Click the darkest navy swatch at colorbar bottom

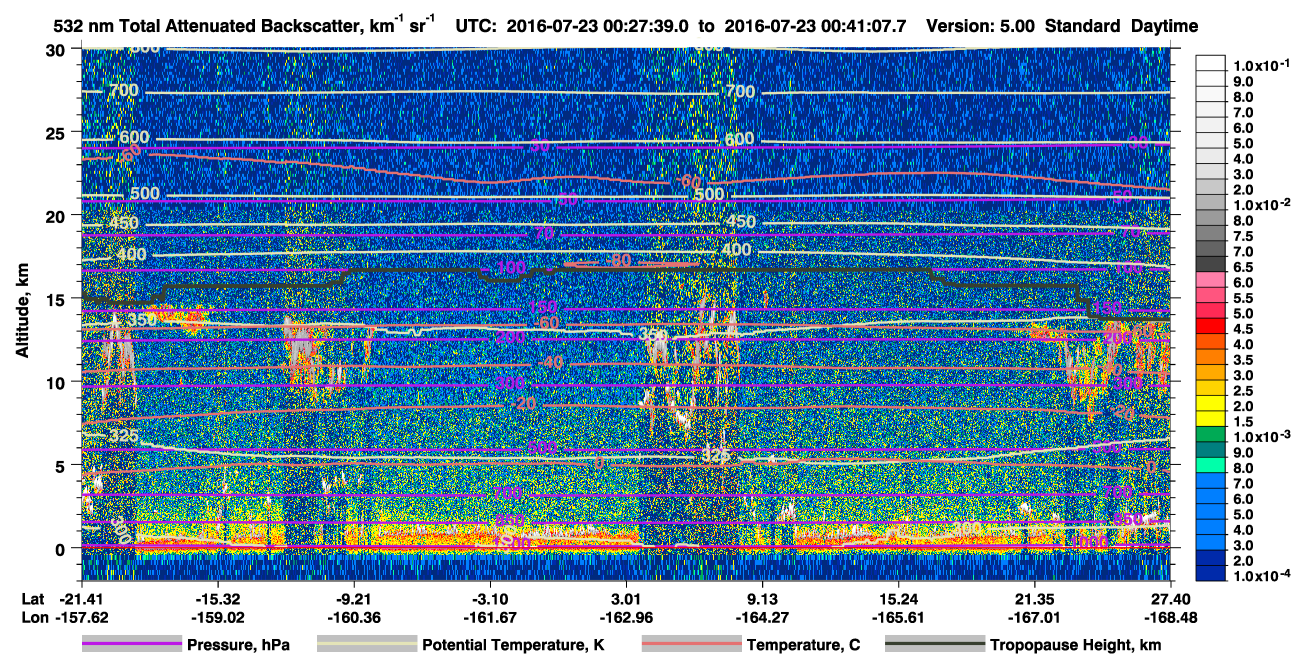tap(1210, 572)
